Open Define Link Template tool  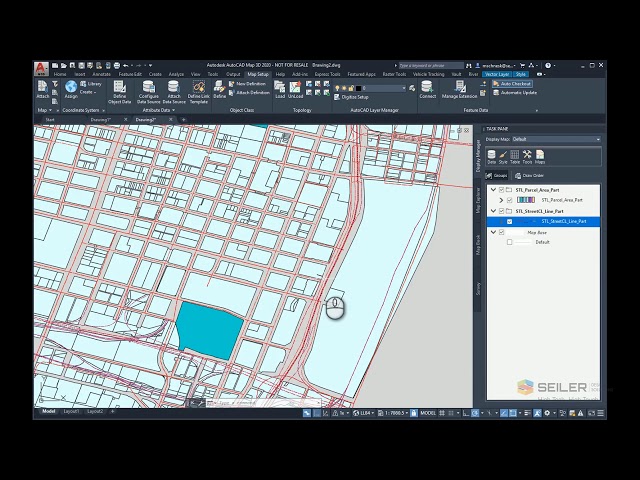[199, 92]
